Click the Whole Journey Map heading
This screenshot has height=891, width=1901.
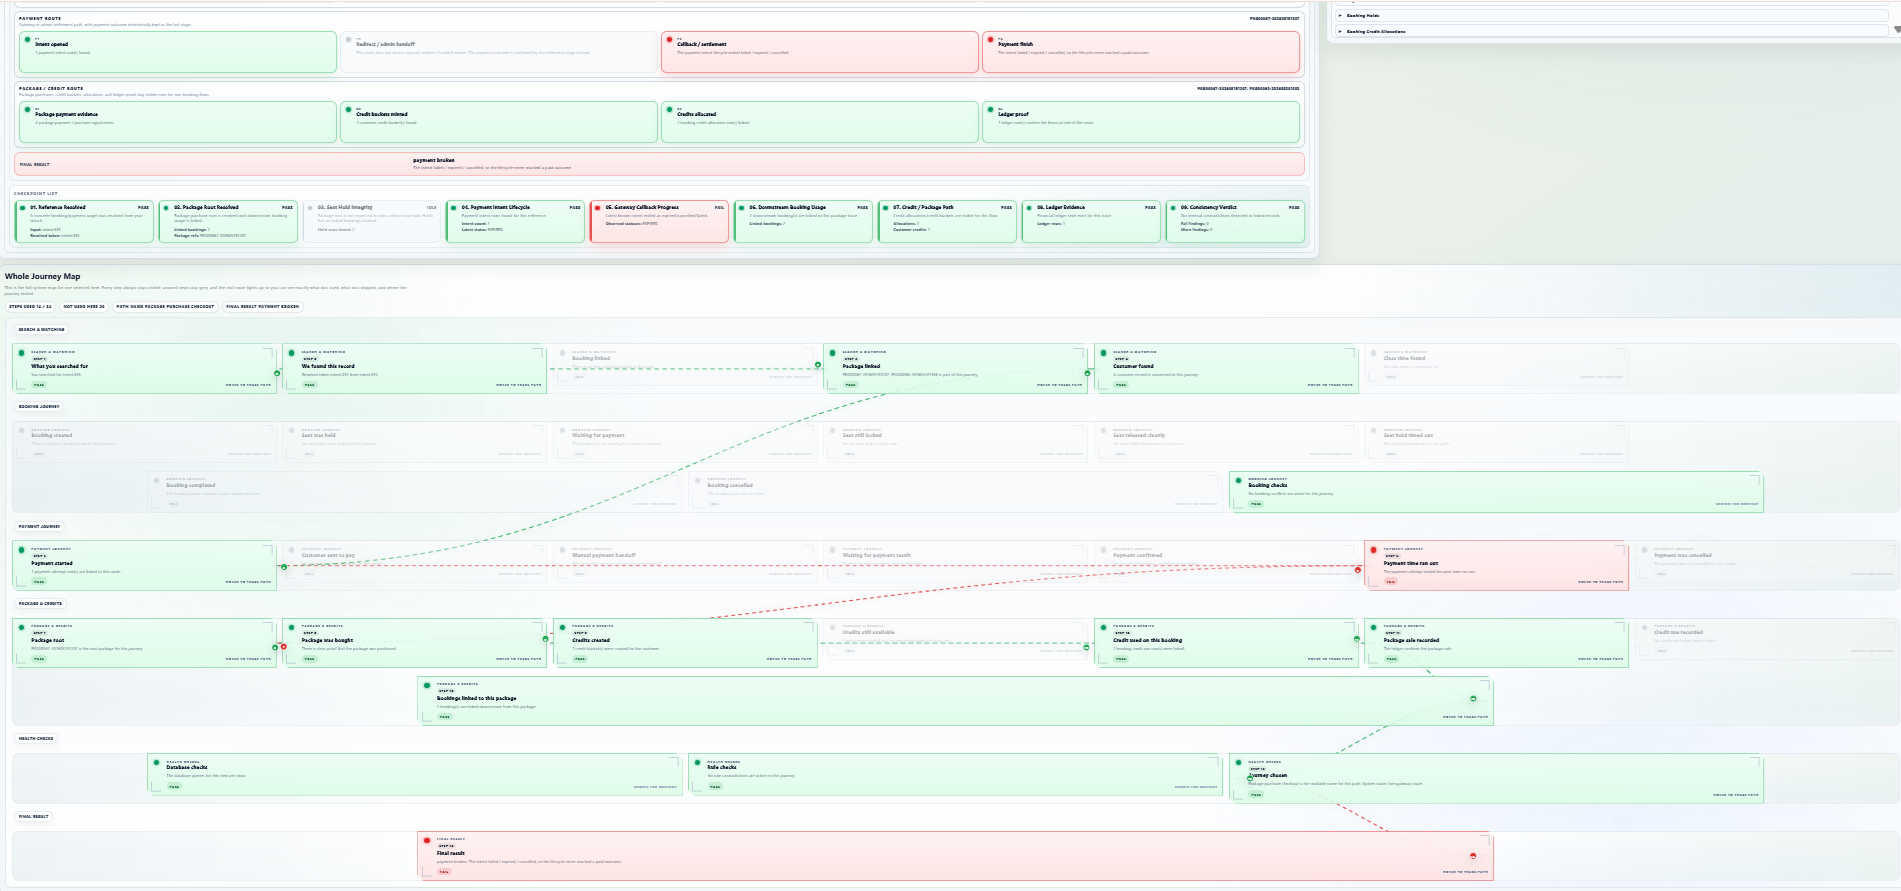42,276
